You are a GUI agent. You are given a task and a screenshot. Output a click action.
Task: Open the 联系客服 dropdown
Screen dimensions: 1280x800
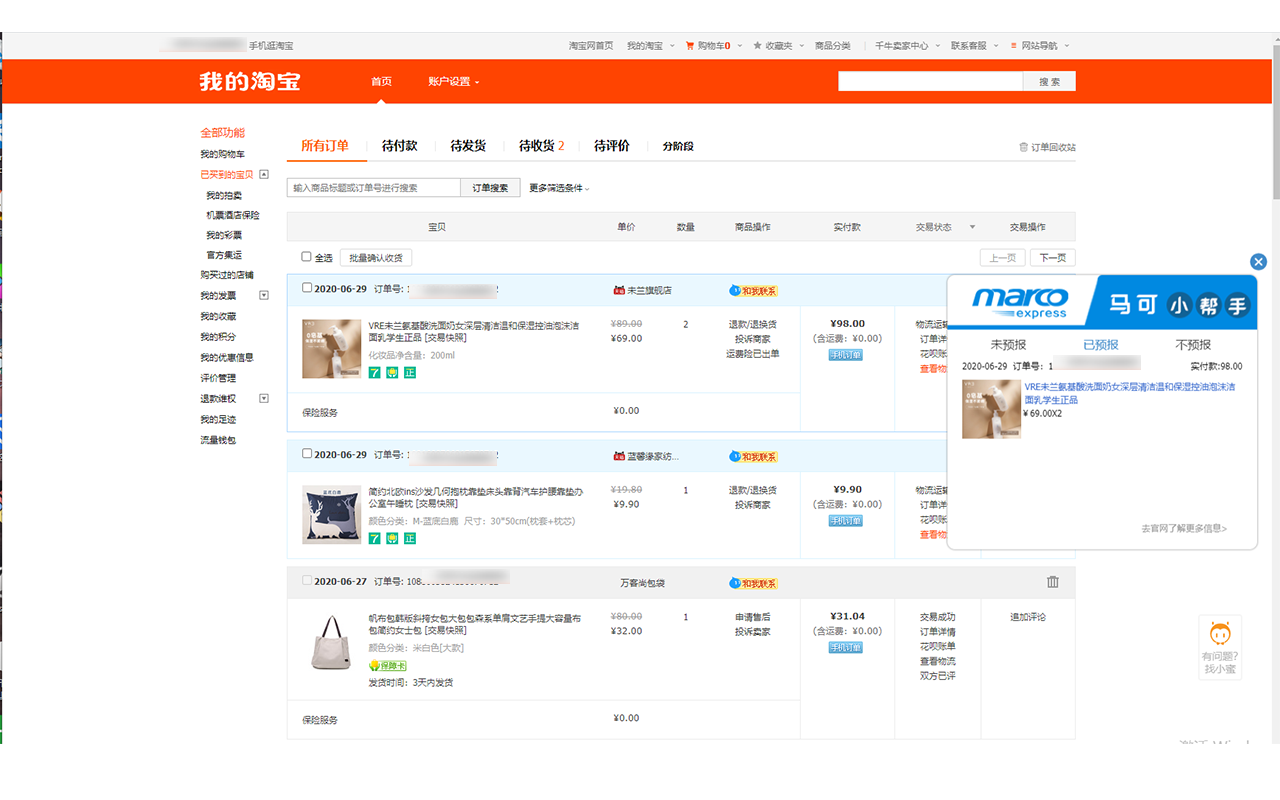973,46
